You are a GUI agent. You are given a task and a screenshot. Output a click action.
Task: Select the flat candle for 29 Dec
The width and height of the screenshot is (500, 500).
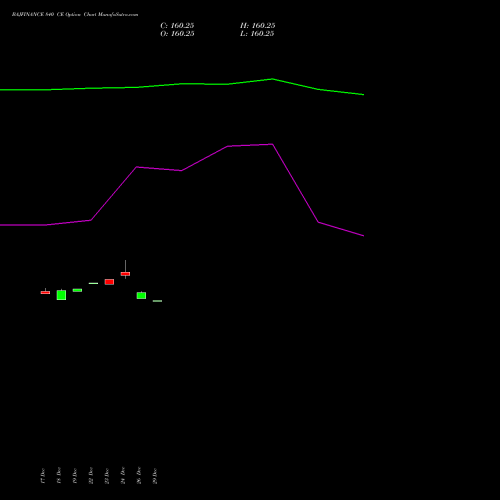157,301
